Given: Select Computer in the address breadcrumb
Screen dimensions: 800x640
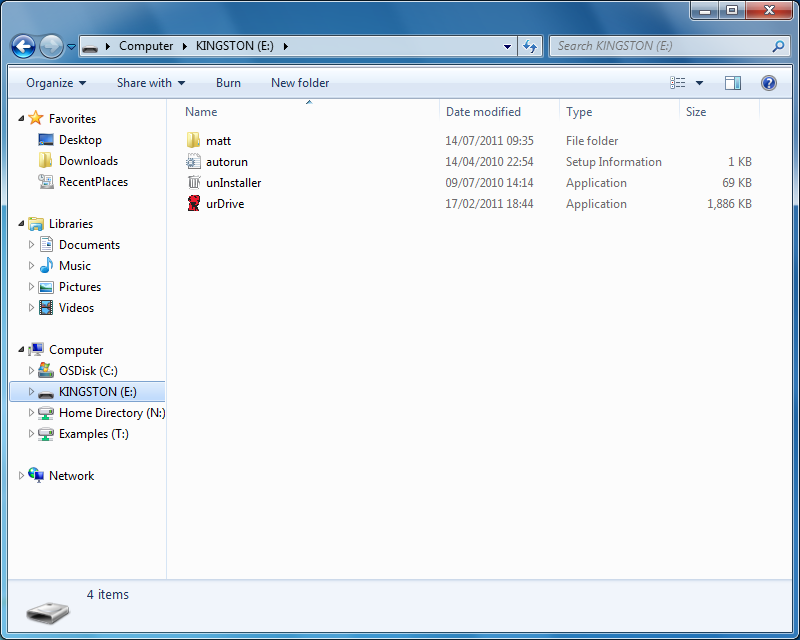Looking at the screenshot, I should point(146,46).
